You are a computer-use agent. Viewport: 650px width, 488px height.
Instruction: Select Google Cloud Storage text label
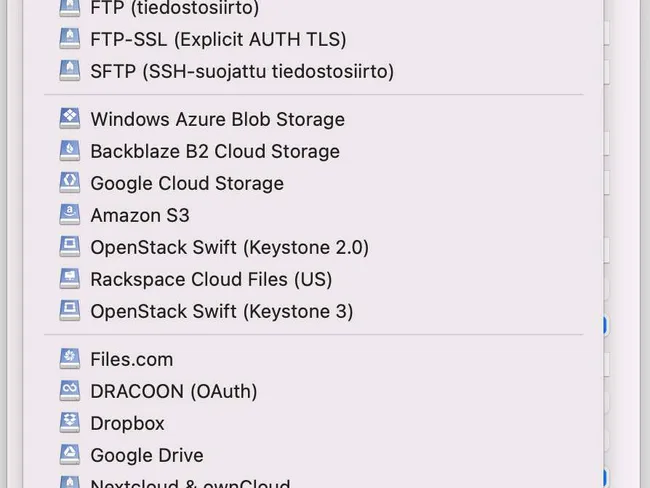187,184
